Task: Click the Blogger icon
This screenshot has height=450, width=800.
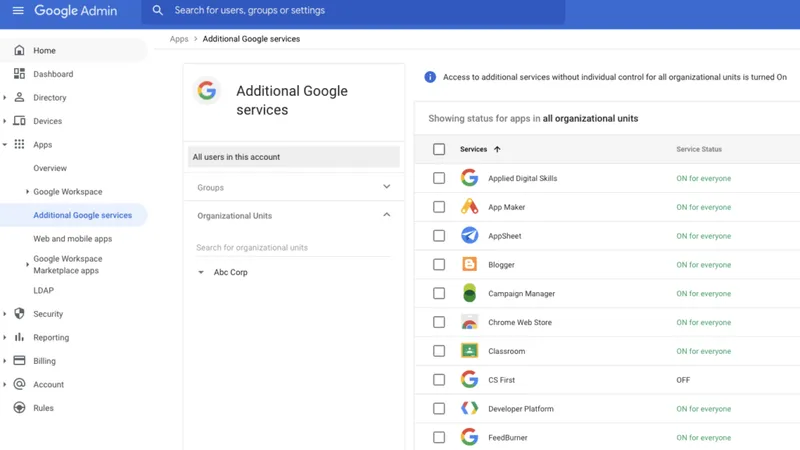Action: (x=469, y=264)
